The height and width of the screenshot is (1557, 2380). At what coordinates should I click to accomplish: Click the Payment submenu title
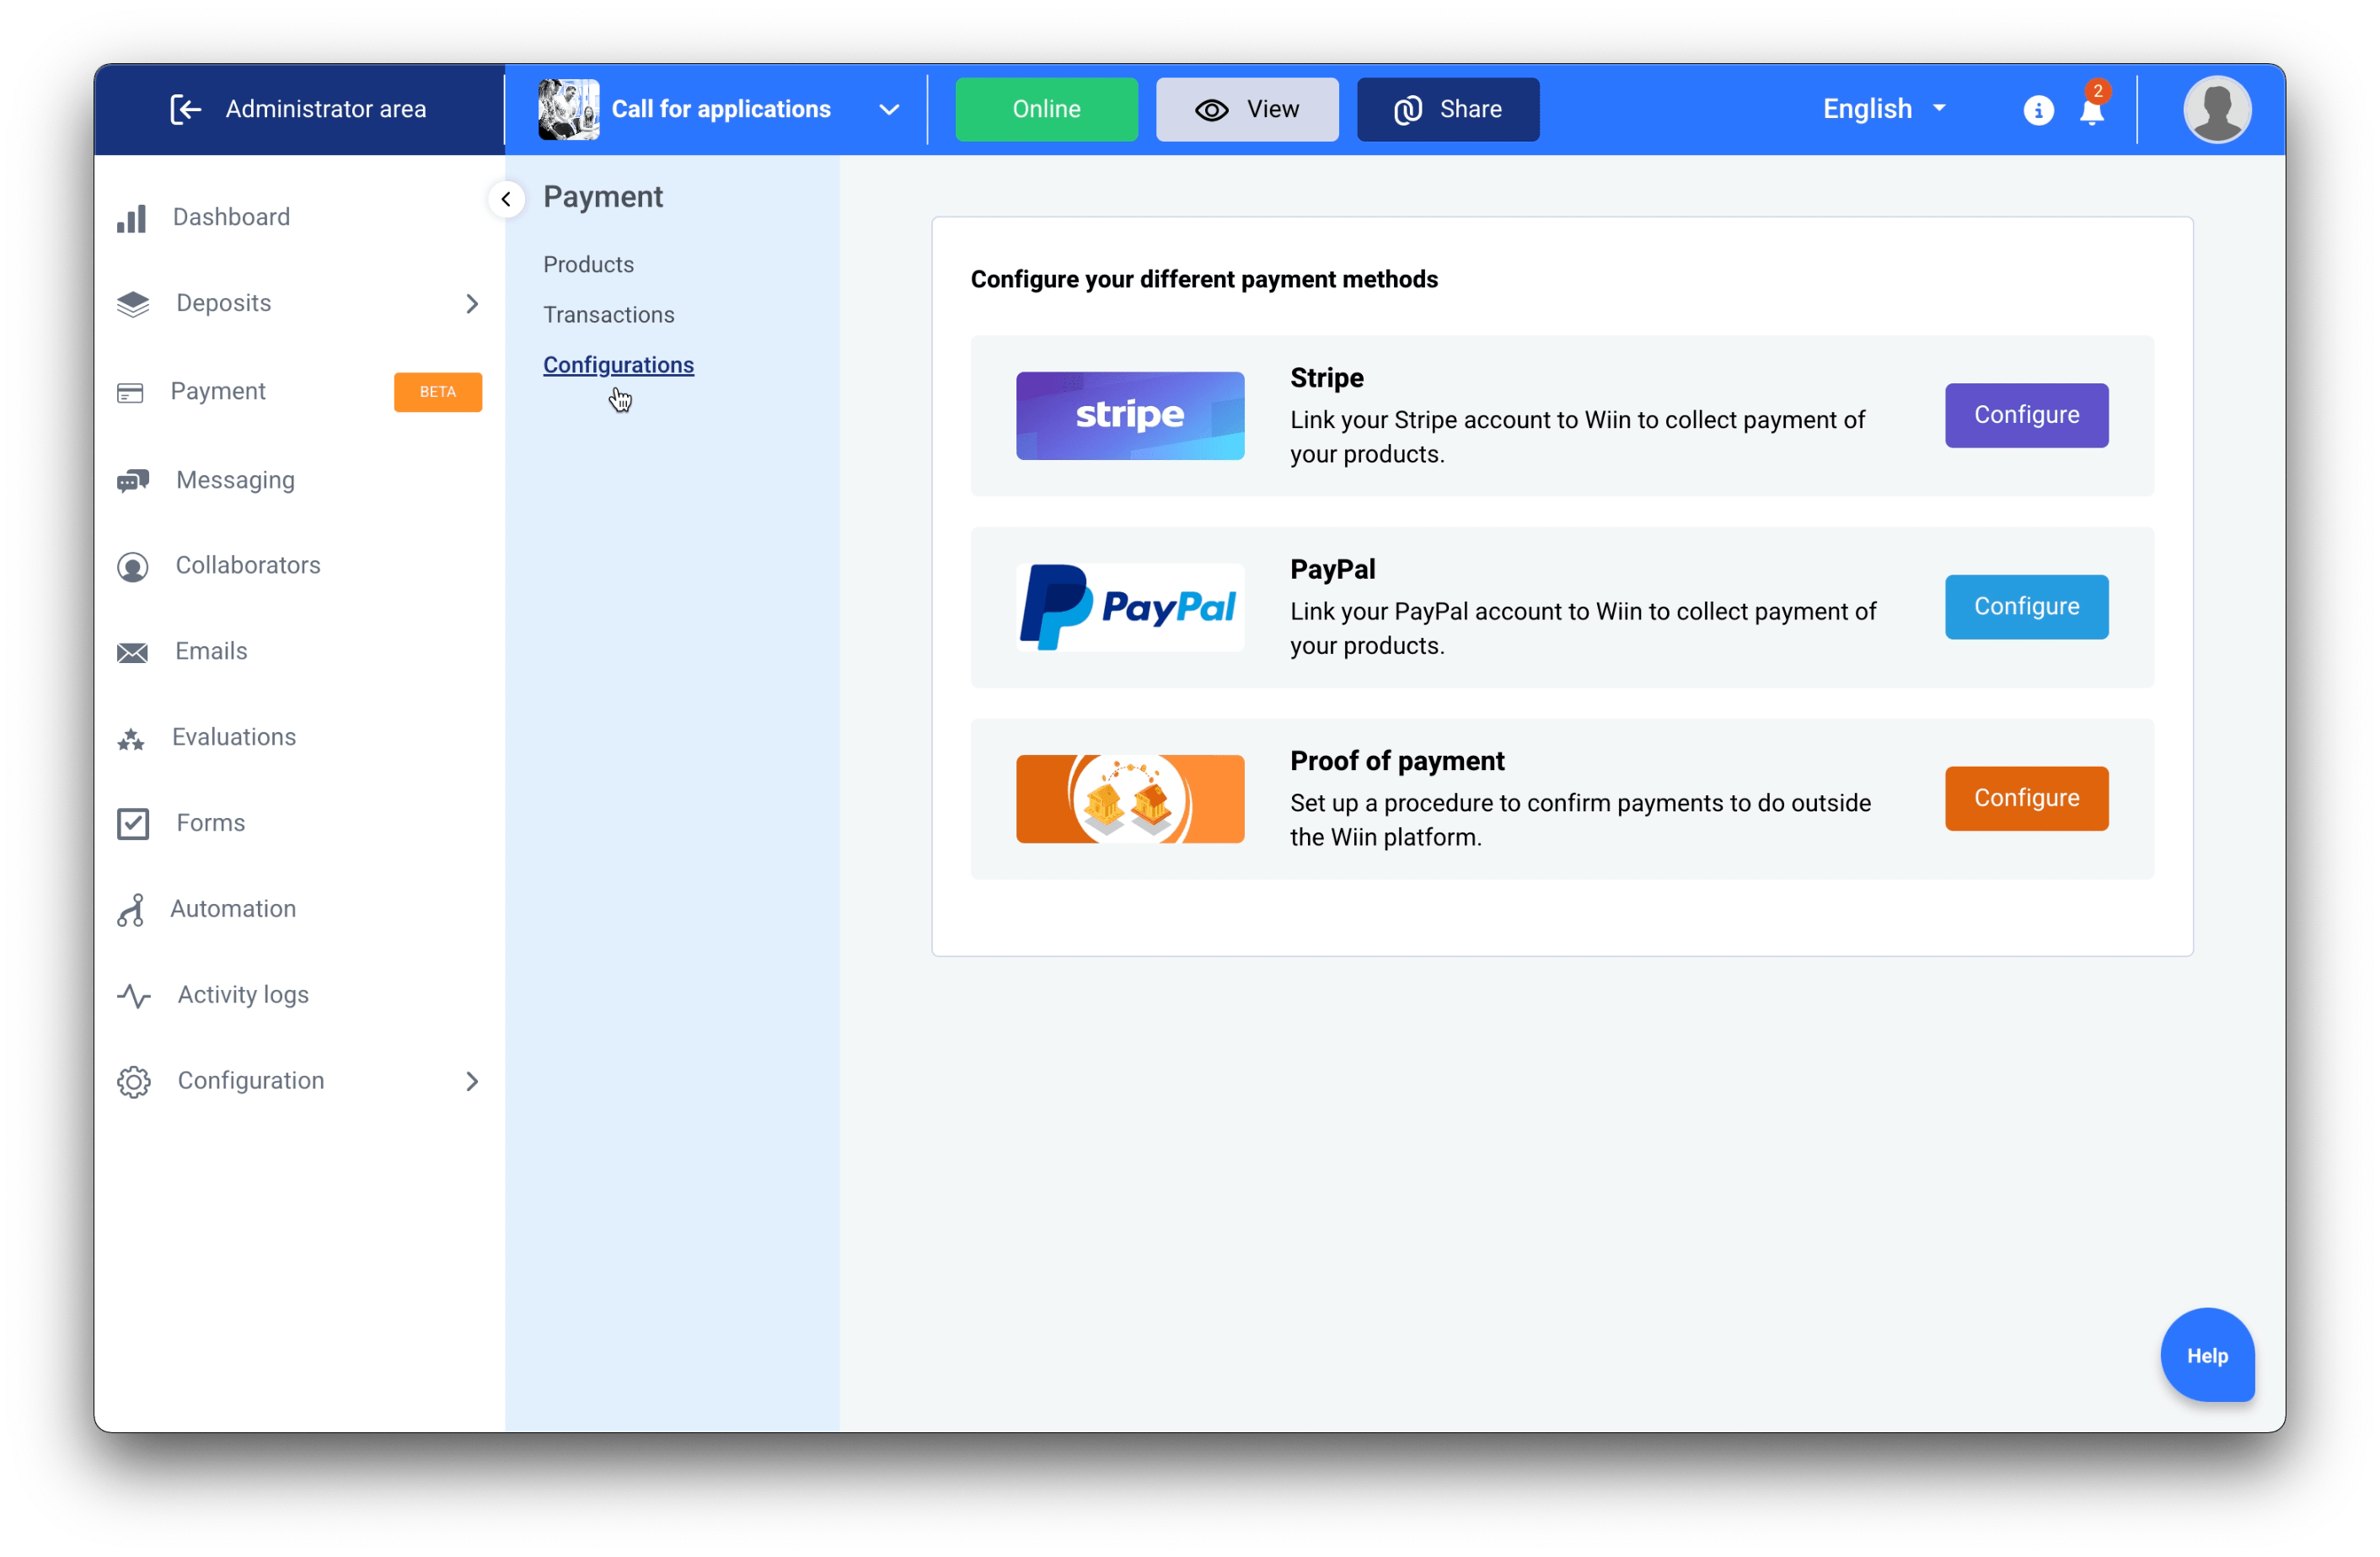click(x=603, y=197)
